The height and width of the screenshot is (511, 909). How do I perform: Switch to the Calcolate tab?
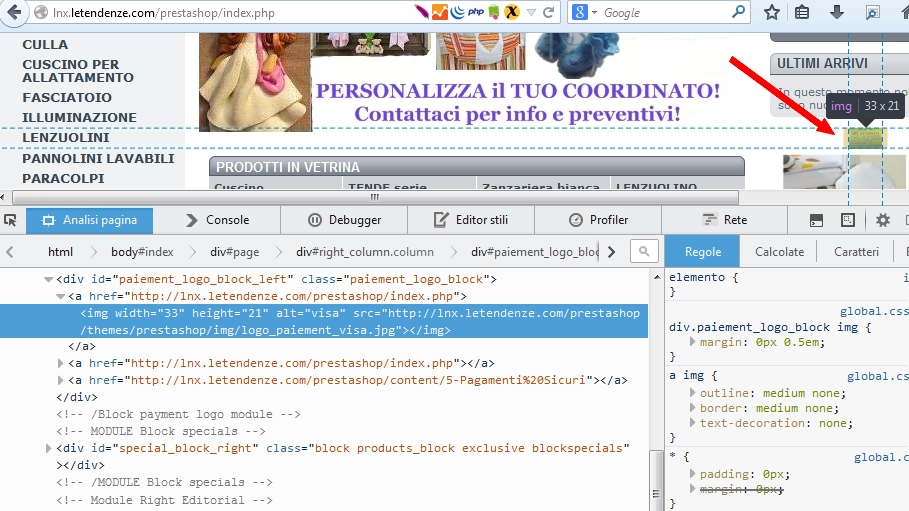coord(779,252)
